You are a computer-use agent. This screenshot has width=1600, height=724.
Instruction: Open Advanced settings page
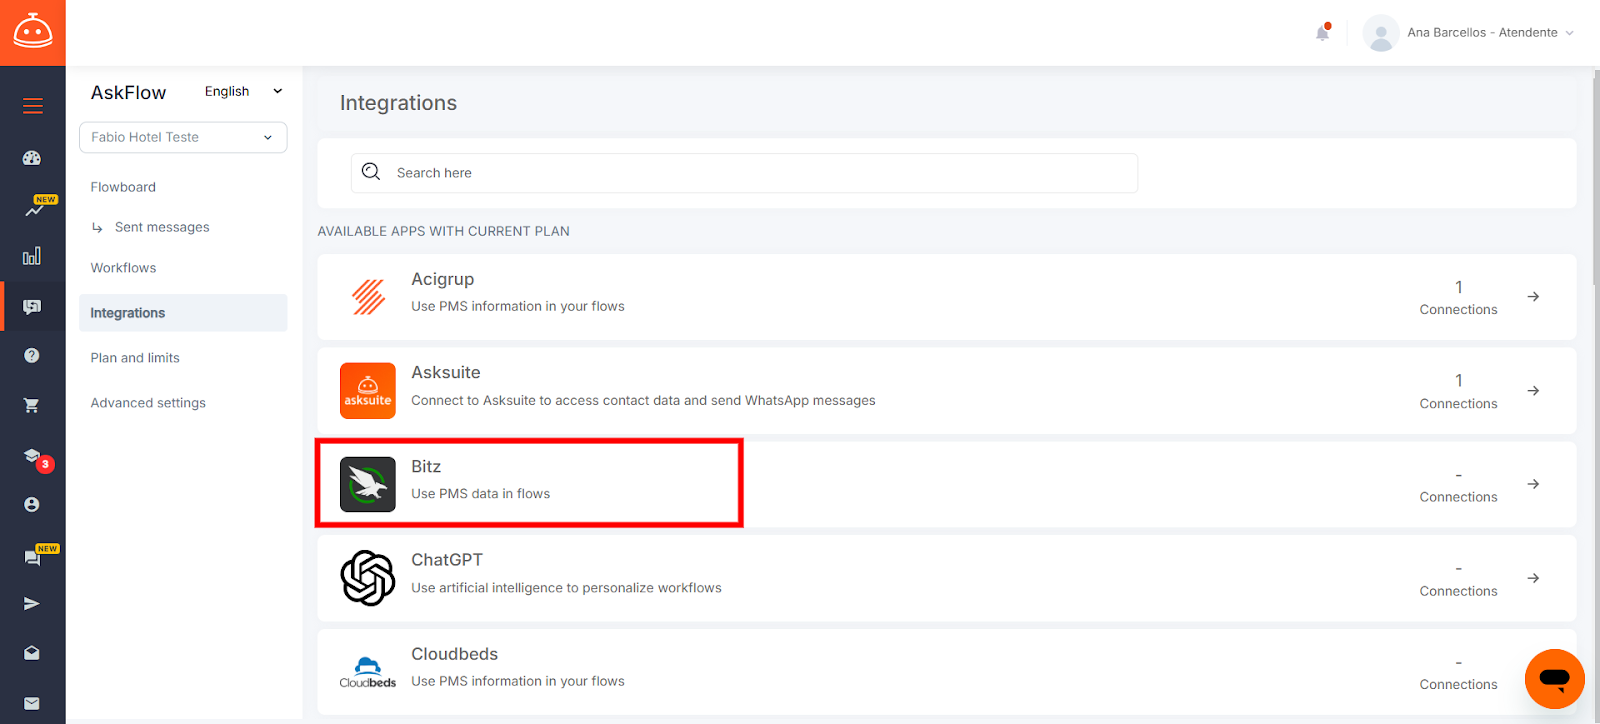click(x=148, y=403)
